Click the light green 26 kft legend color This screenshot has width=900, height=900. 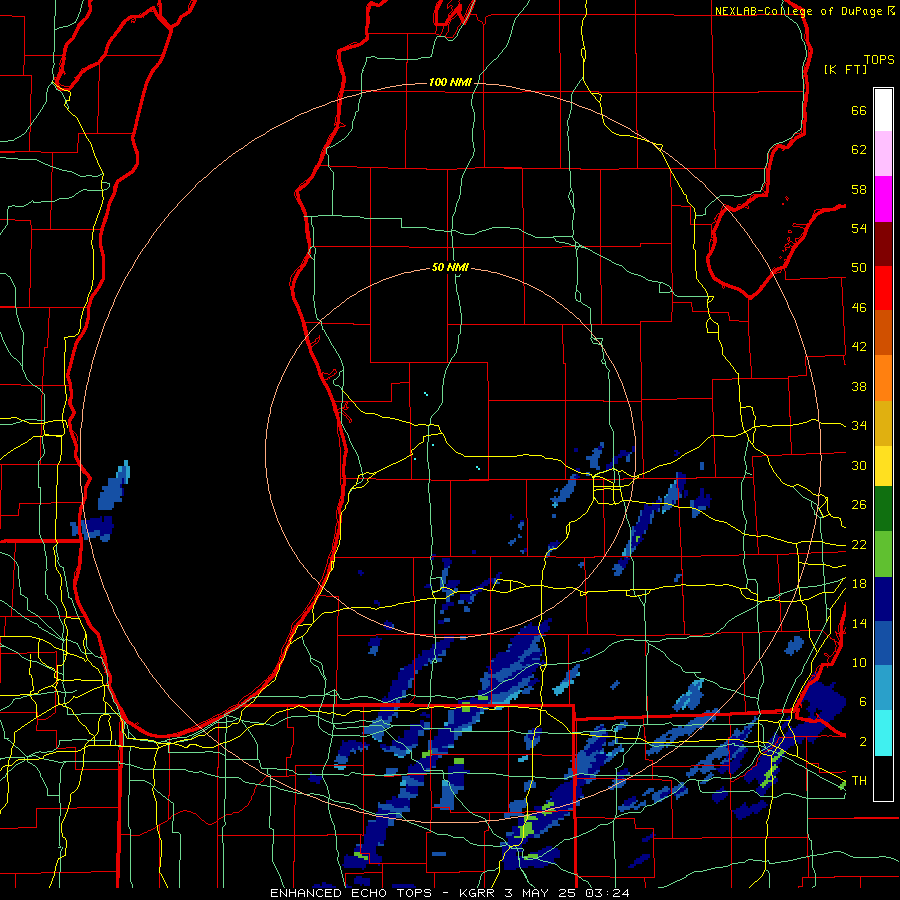883,554
